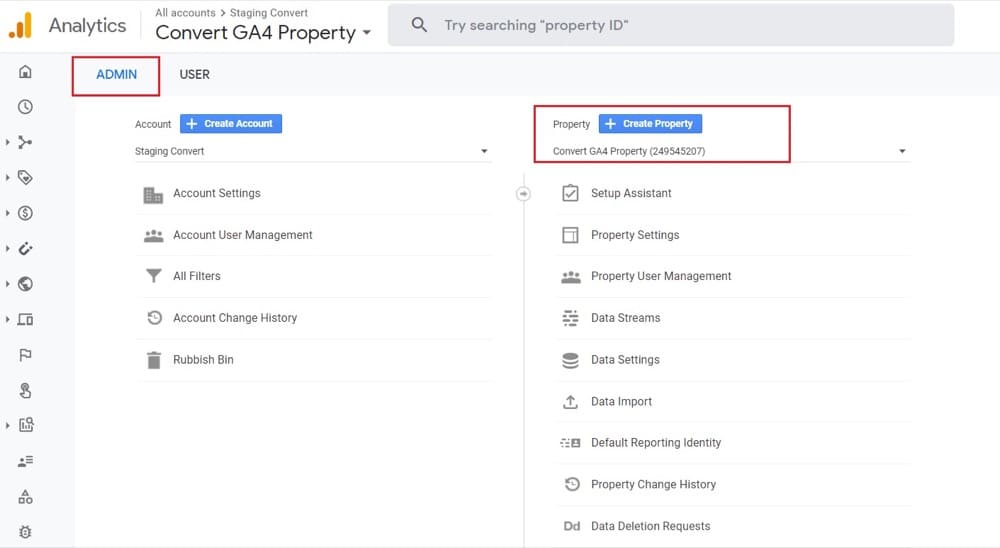
Task: Click the All Filters funnel icon
Action: [x=154, y=276]
